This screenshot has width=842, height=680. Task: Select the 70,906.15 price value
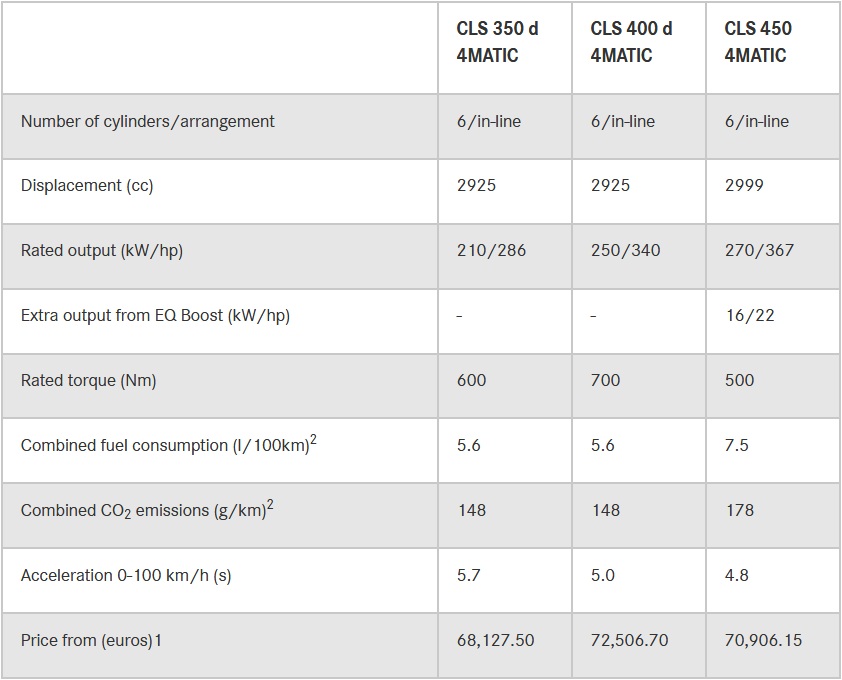pyautogui.click(x=763, y=640)
